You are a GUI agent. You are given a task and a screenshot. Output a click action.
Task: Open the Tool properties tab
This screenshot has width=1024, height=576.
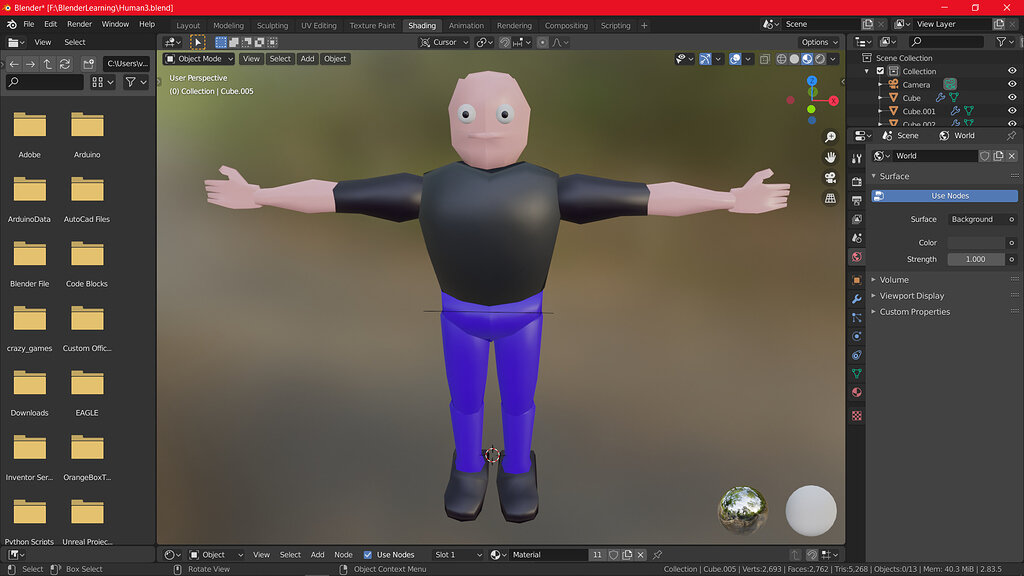(x=857, y=159)
